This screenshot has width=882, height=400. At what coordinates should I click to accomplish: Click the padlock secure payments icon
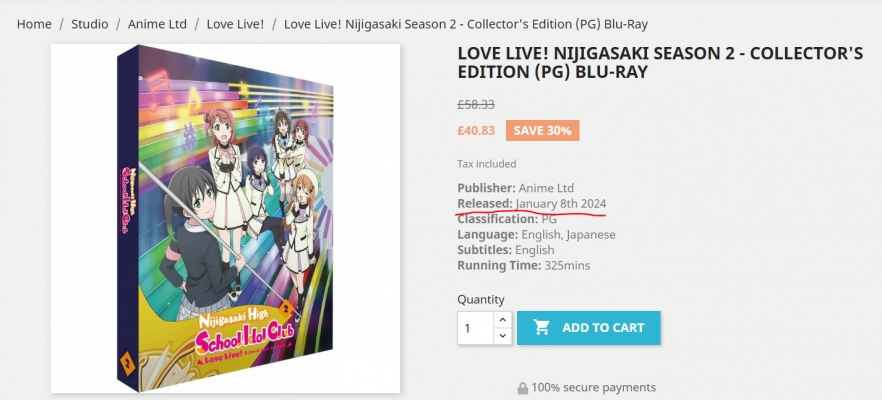(523, 388)
